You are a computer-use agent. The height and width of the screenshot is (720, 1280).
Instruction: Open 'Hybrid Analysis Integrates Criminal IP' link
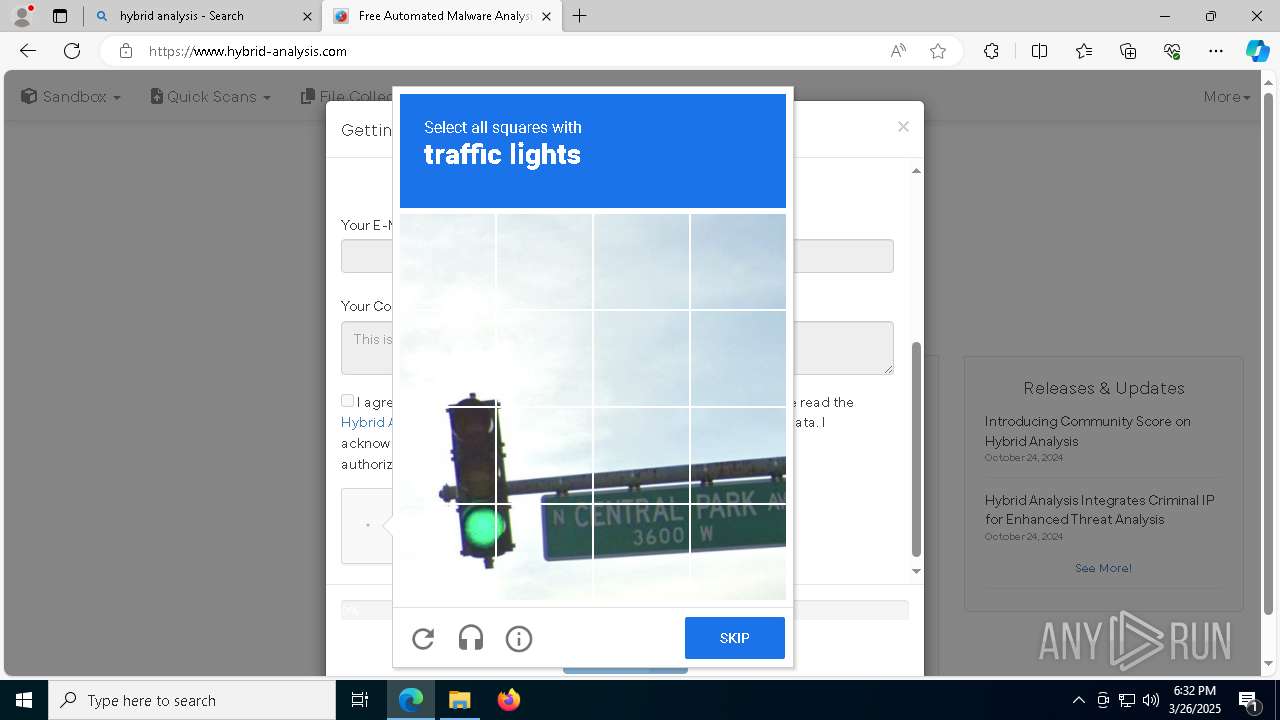point(1099,509)
